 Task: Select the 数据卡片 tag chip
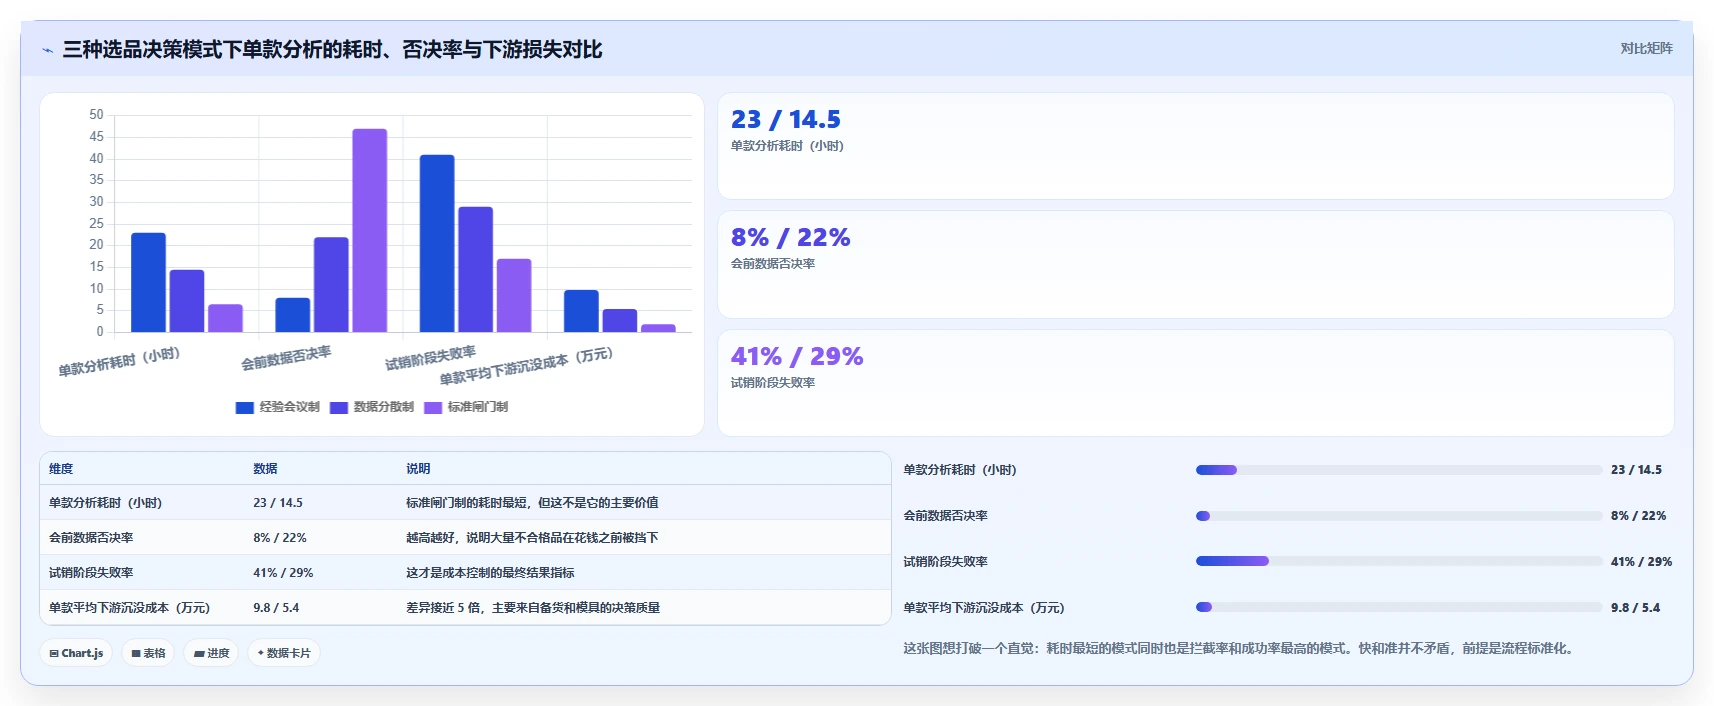click(x=284, y=653)
